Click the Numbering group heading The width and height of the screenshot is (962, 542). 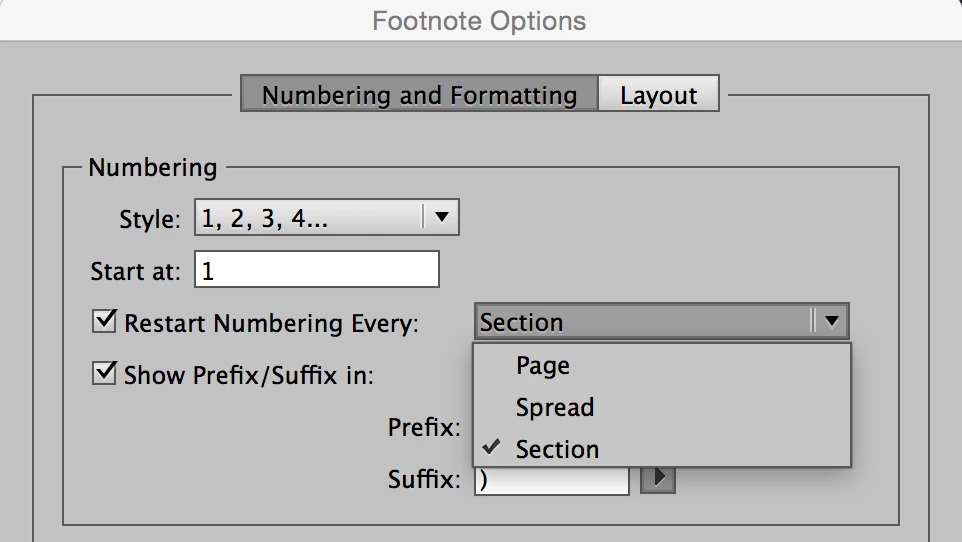pyautogui.click(x=152, y=167)
